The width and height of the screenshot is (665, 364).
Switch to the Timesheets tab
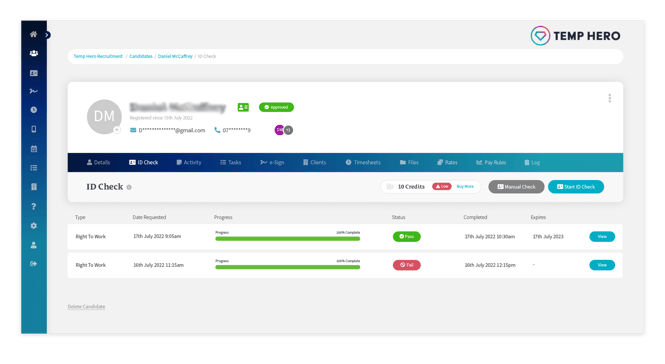[363, 162]
